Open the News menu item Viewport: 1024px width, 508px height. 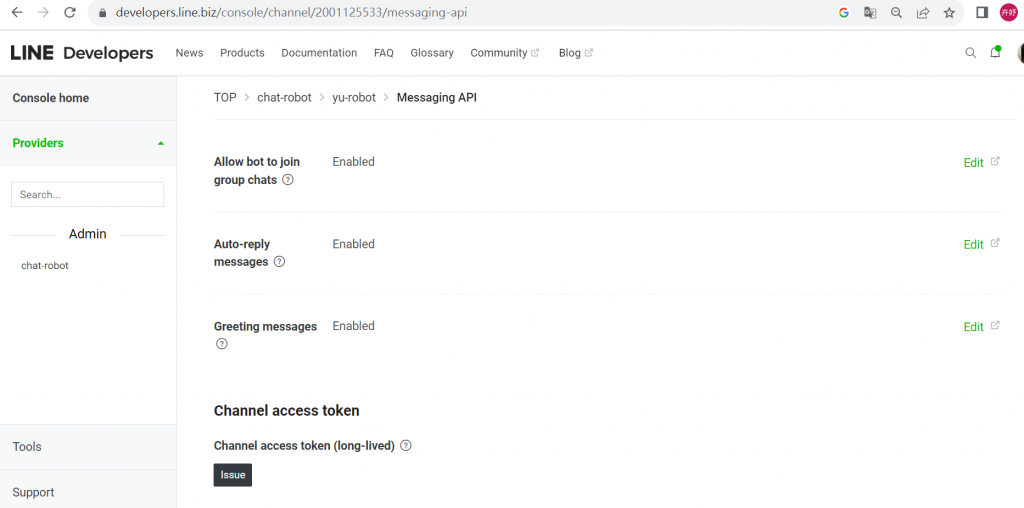click(x=189, y=53)
